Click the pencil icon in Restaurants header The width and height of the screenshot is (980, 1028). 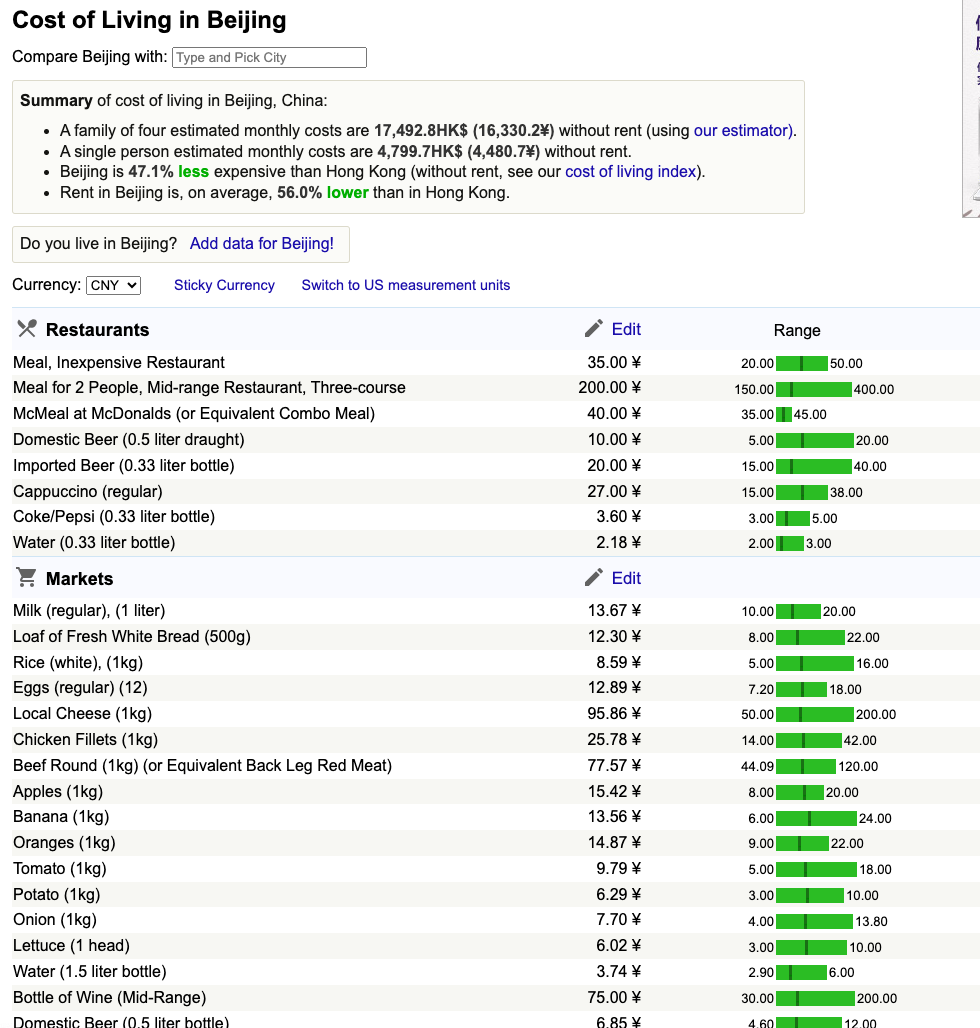(594, 329)
